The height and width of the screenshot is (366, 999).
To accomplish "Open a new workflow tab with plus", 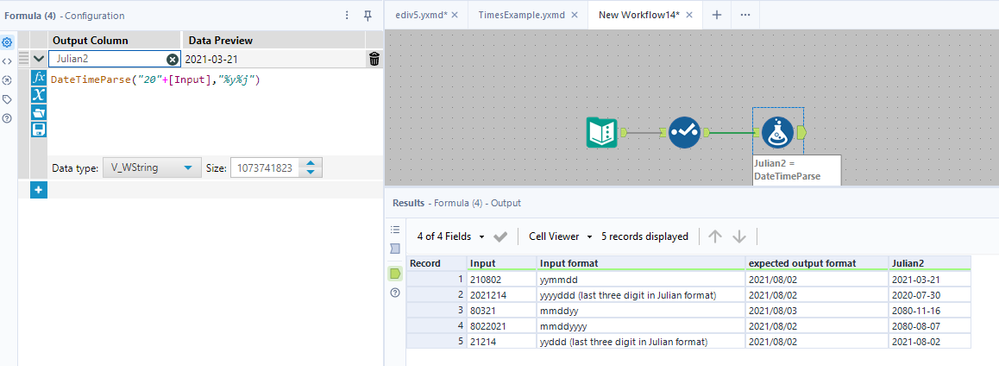I will click(716, 15).
